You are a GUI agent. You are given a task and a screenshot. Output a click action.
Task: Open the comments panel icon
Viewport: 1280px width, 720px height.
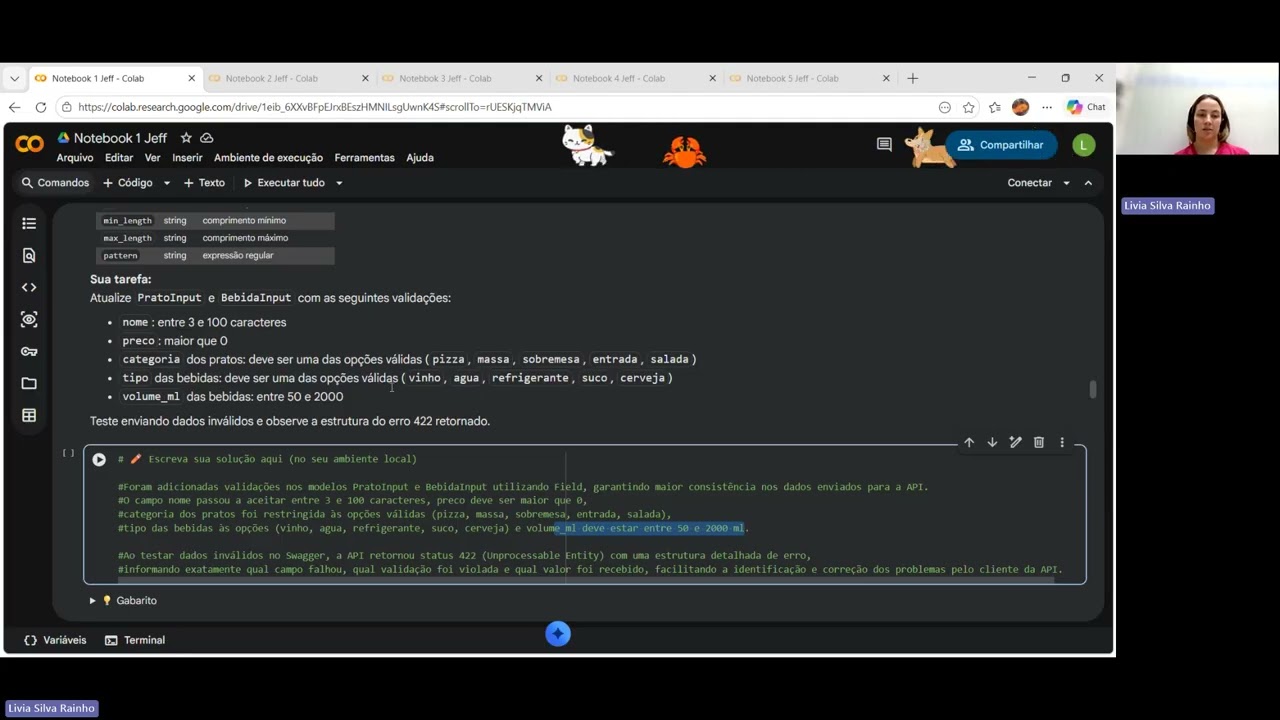pos(884,145)
